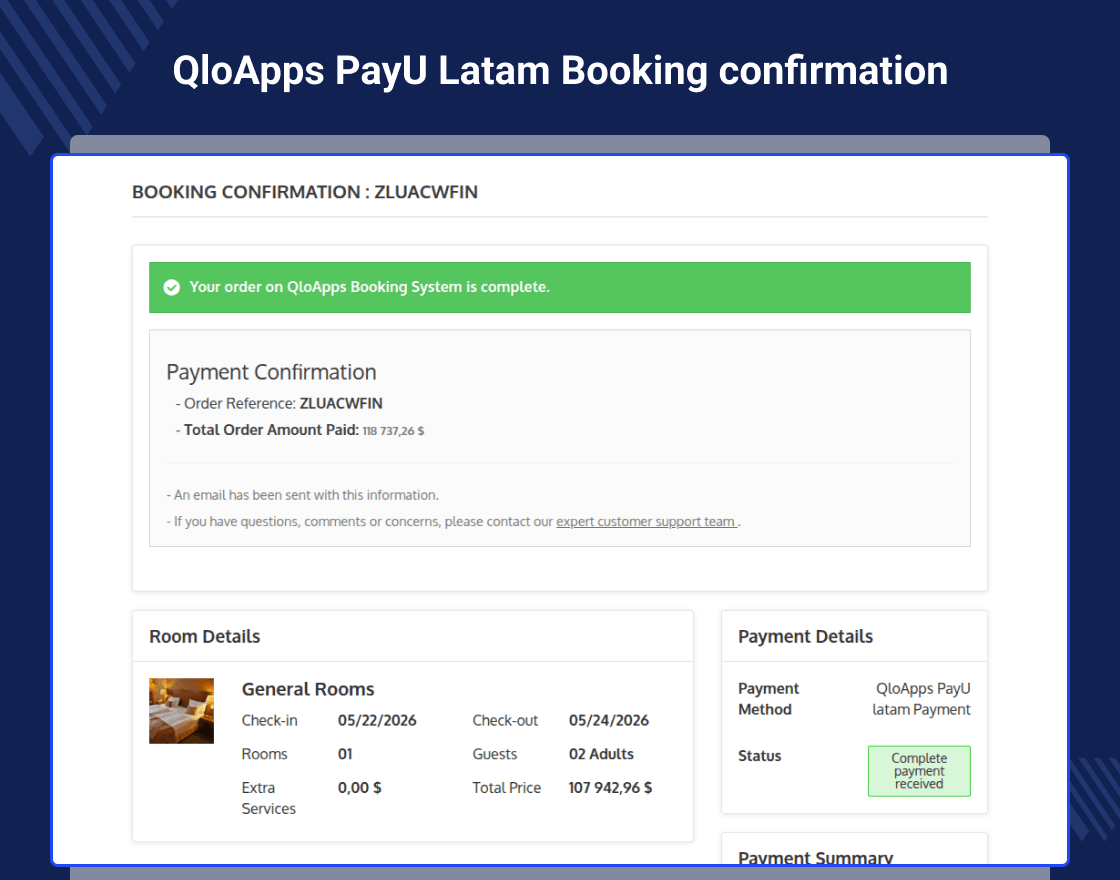Click the Room Details section header
The width and height of the screenshot is (1120, 880).
[x=204, y=636]
